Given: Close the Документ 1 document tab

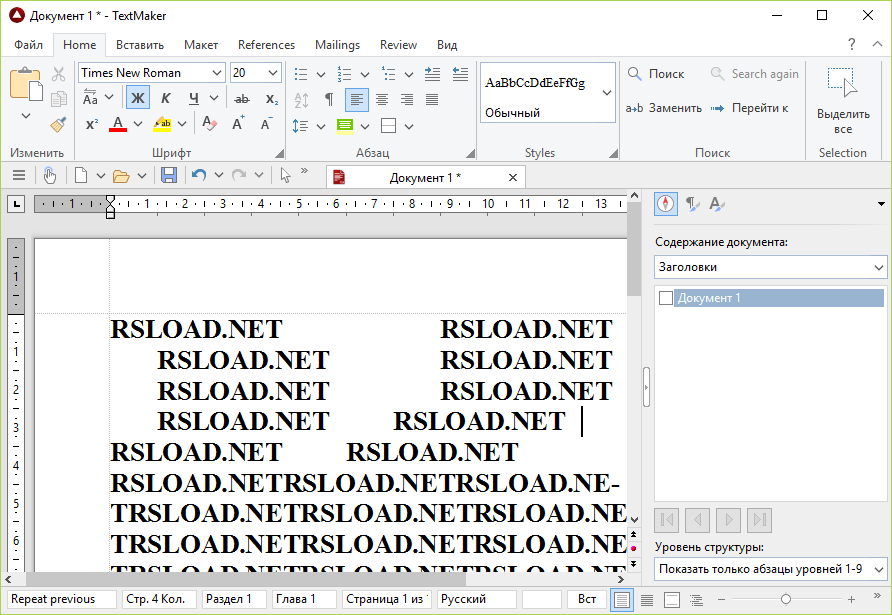Looking at the screenshot, I should (513, 178).
